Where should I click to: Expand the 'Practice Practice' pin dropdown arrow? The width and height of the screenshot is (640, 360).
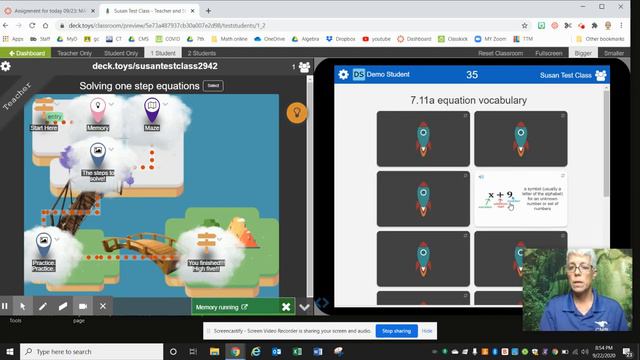pyautogui.click(x=57, y=239)
